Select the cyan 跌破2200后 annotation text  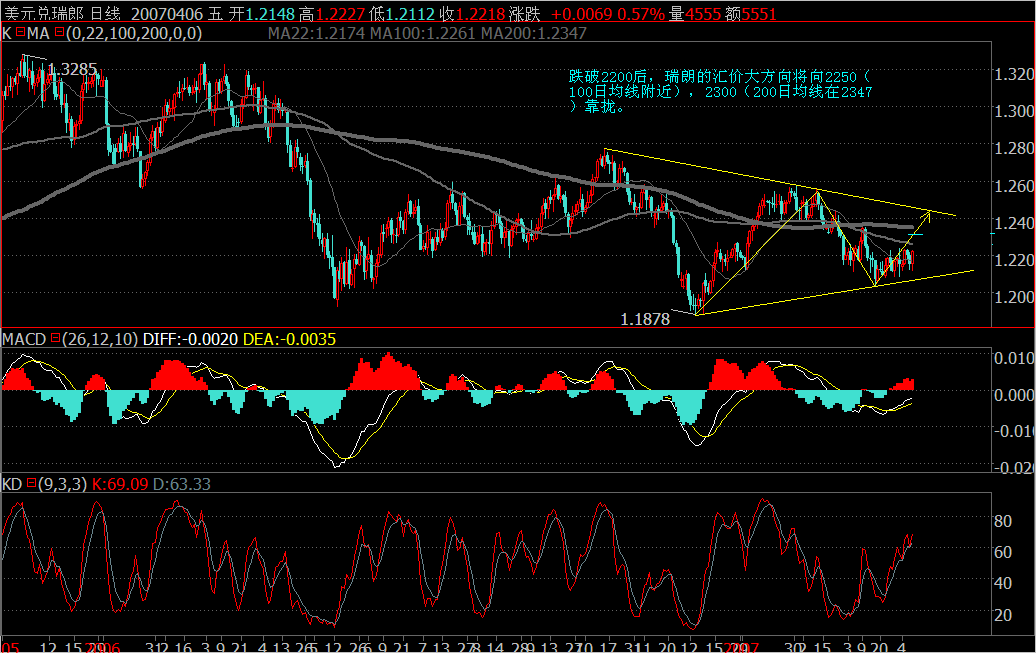(x=720, y=91)
